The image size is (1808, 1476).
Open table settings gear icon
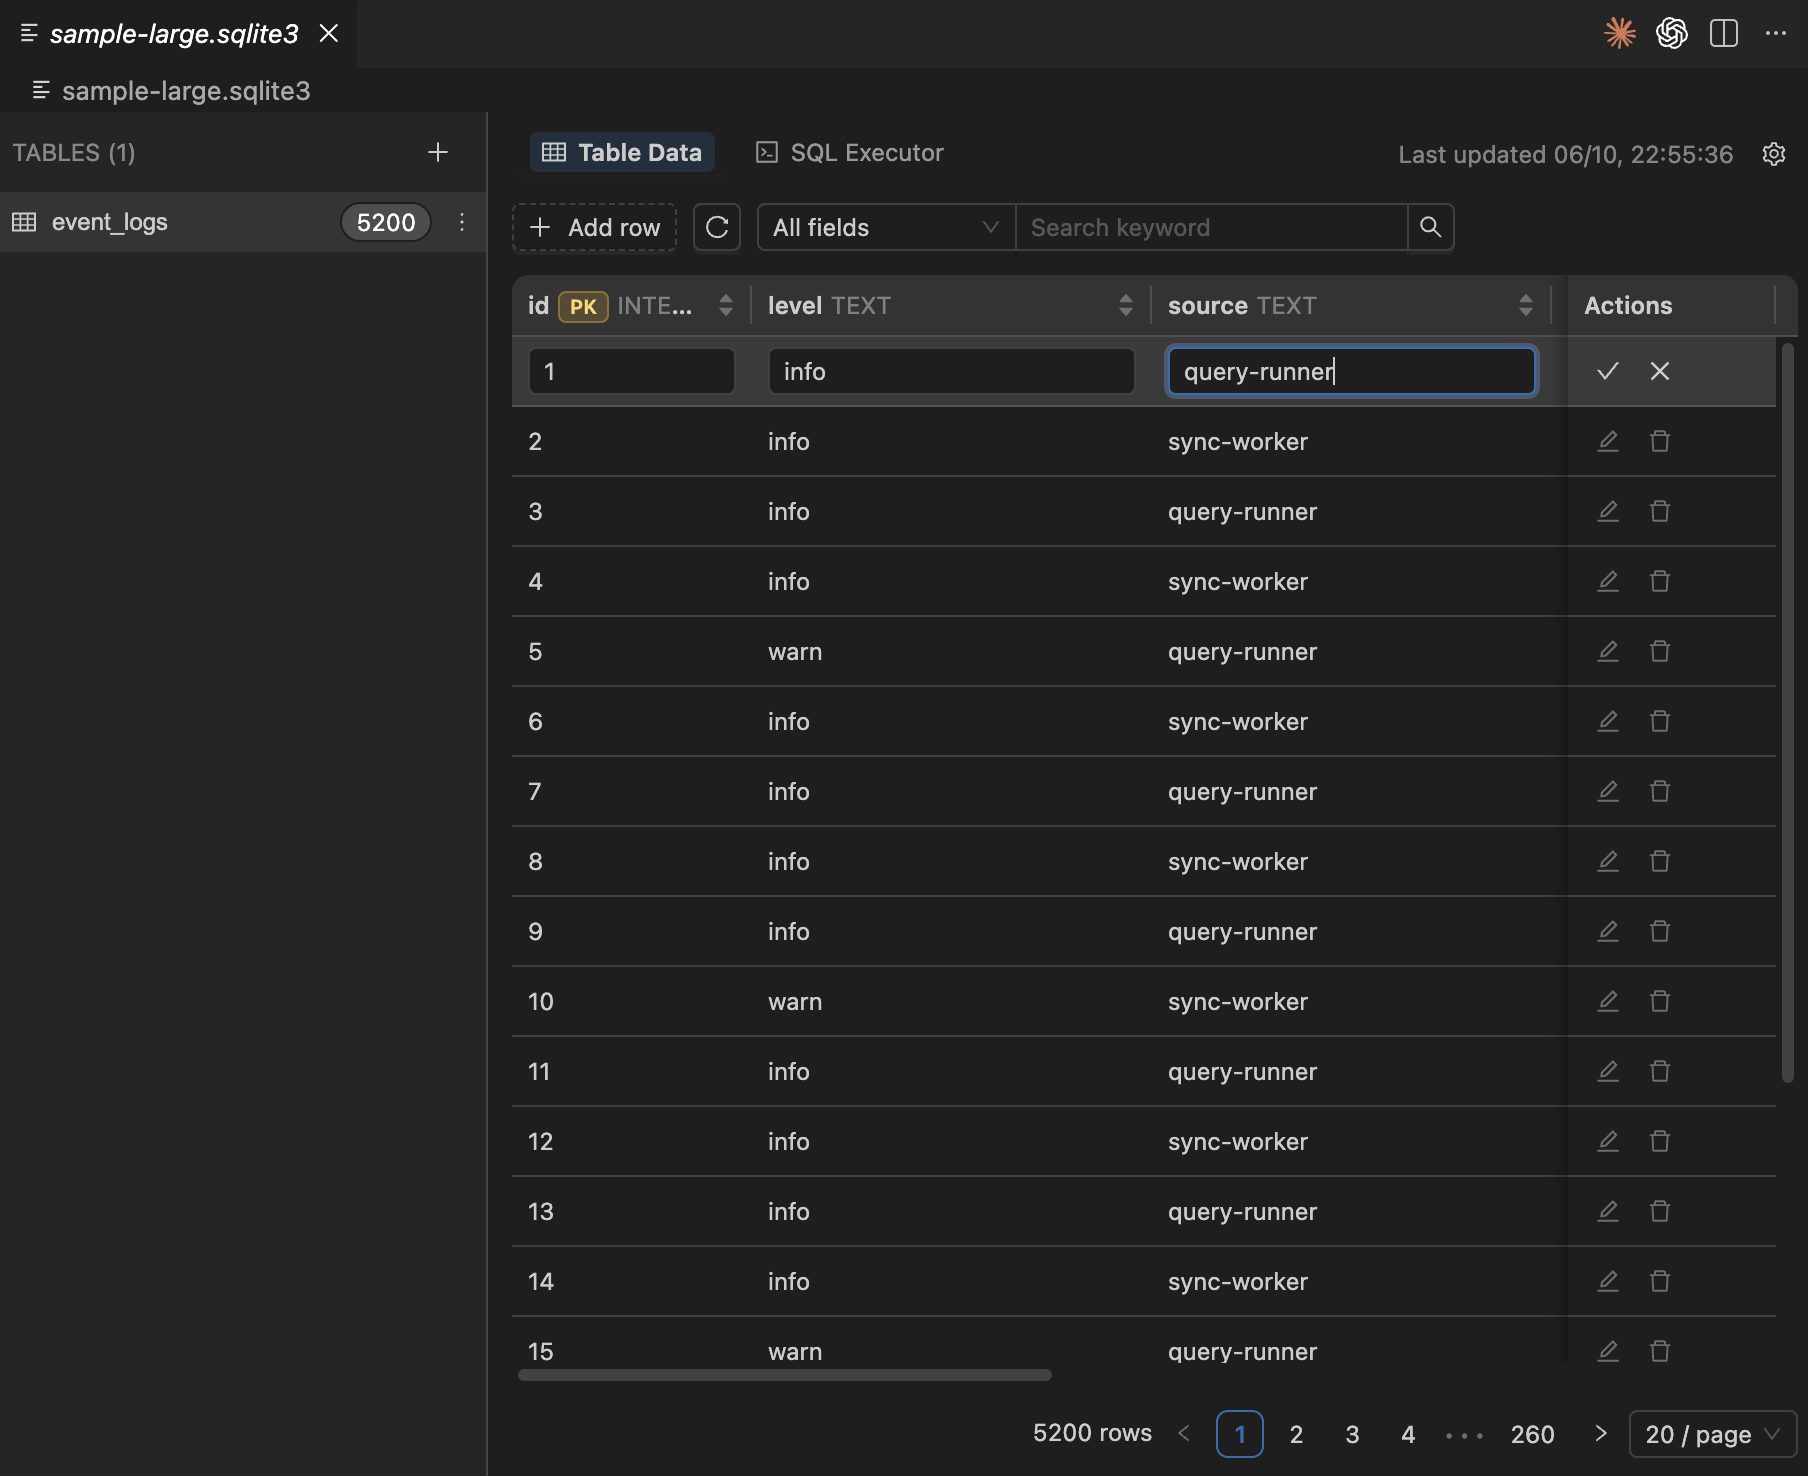click(1774, 154)
